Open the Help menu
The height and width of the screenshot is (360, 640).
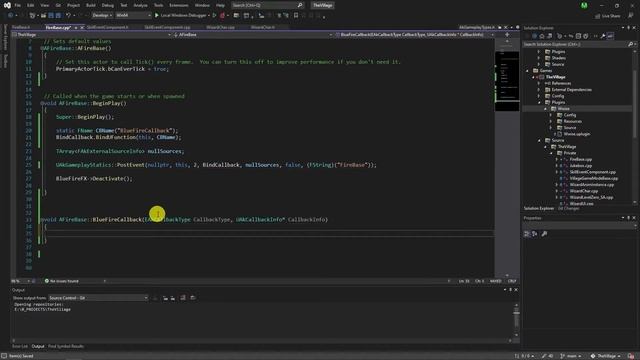coord(220,5)
